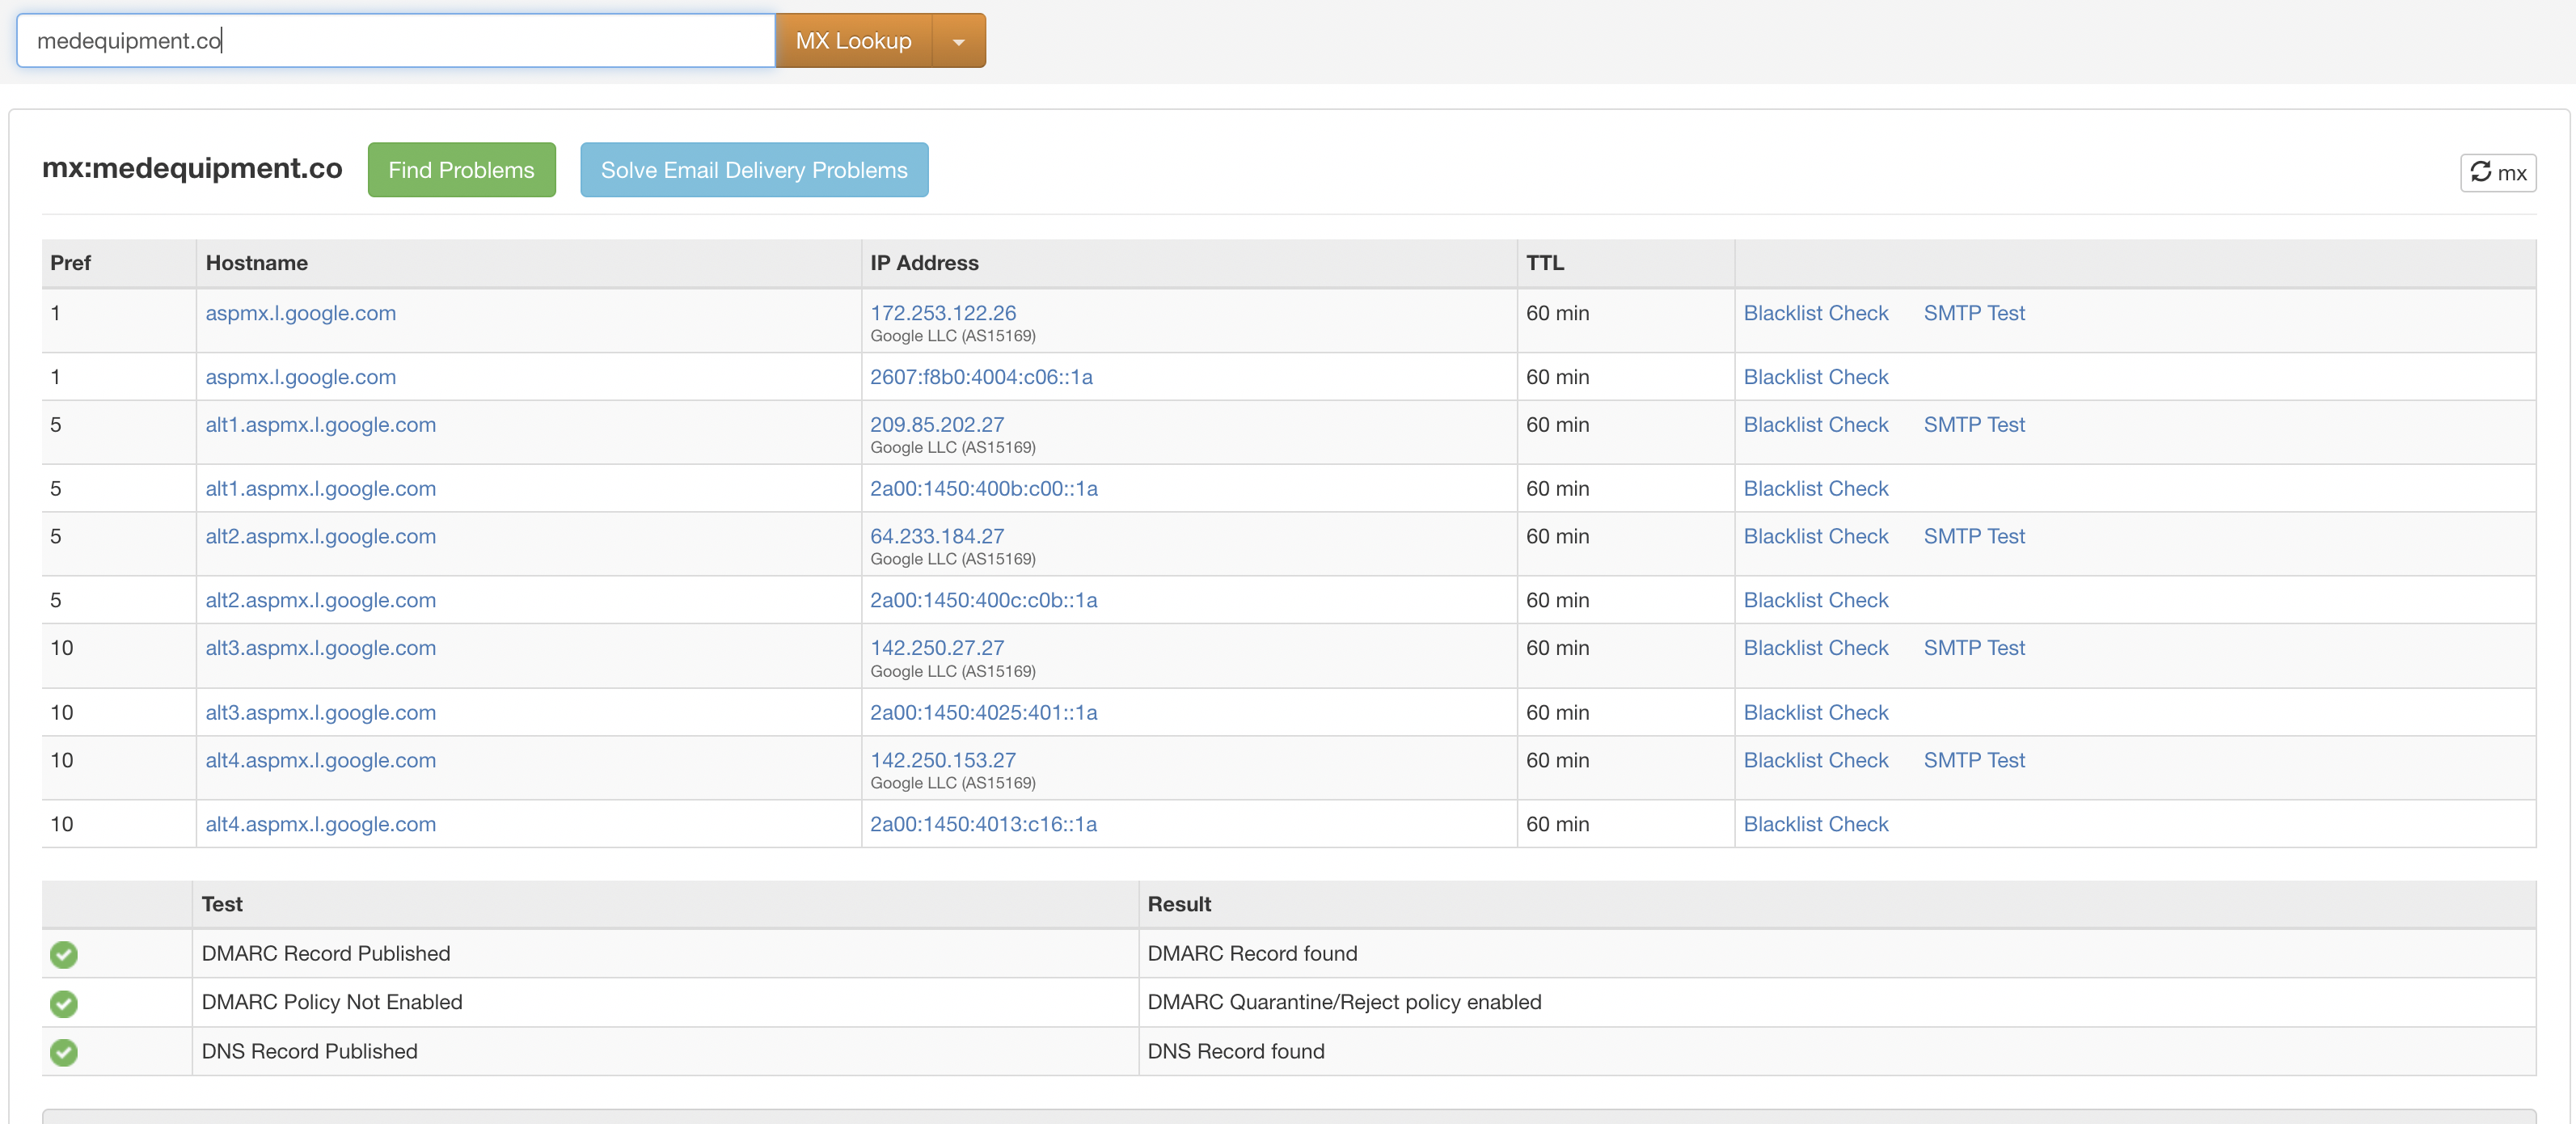Image resolution: width=2576 pixels, height=1124 pixels.
Task: Click the DNS Record Published test name
Action: click(x=310, y=1052)
